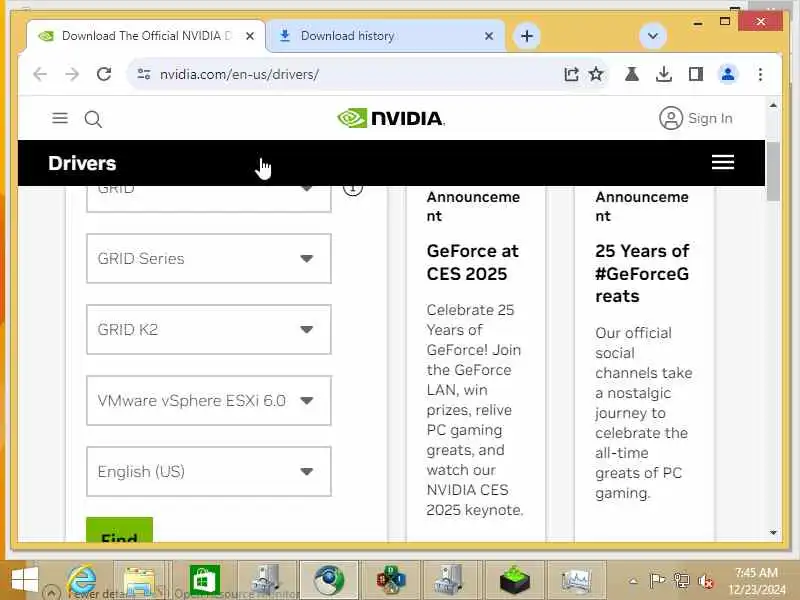Go back with the browser back arrow
This screenshot has width=800, height=600.
(x=40, y=74)
